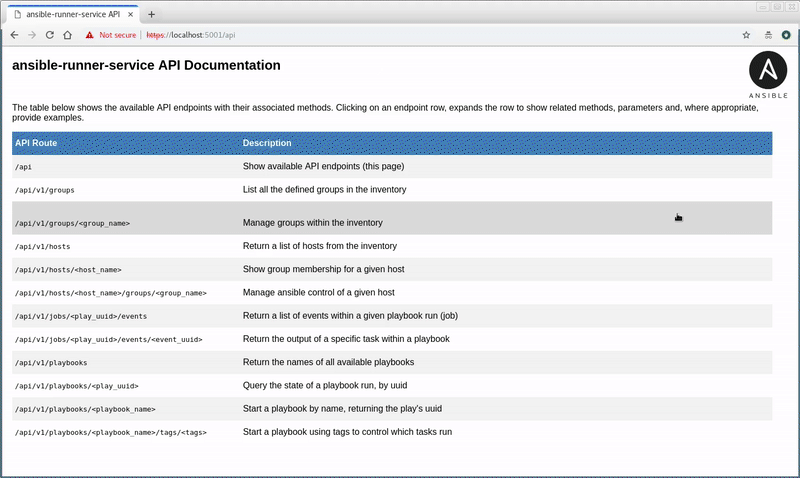Click 'Show available API endpoints (this page)'

click(x=323, y=166)
